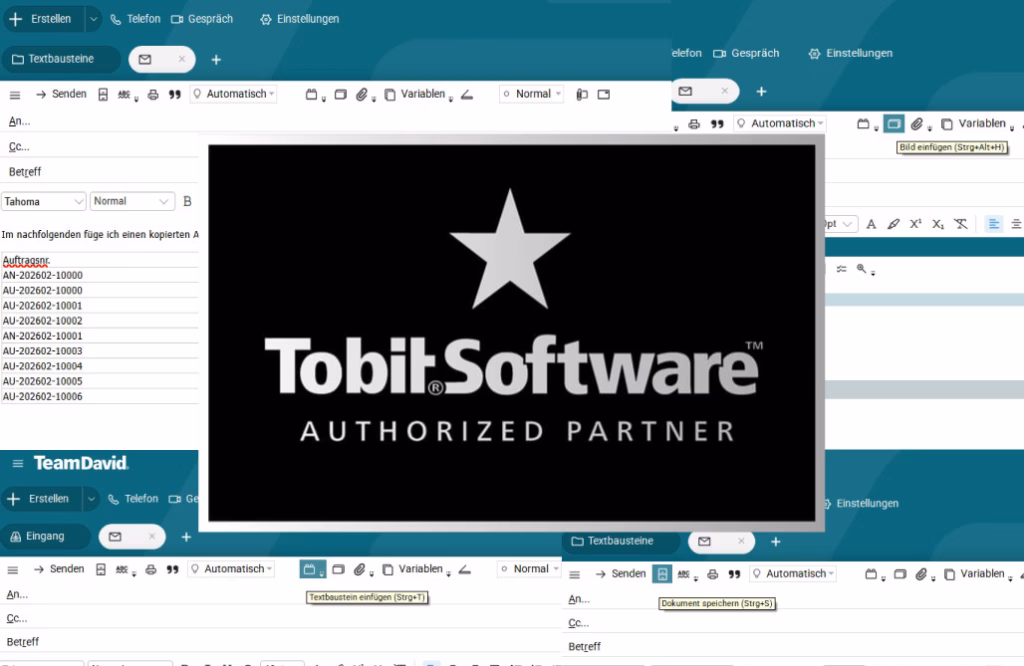The height and width of the screenshot is (666, 1024).
Task: Click Senden in the top-left mail toolbar
Action: coord(61,94)
